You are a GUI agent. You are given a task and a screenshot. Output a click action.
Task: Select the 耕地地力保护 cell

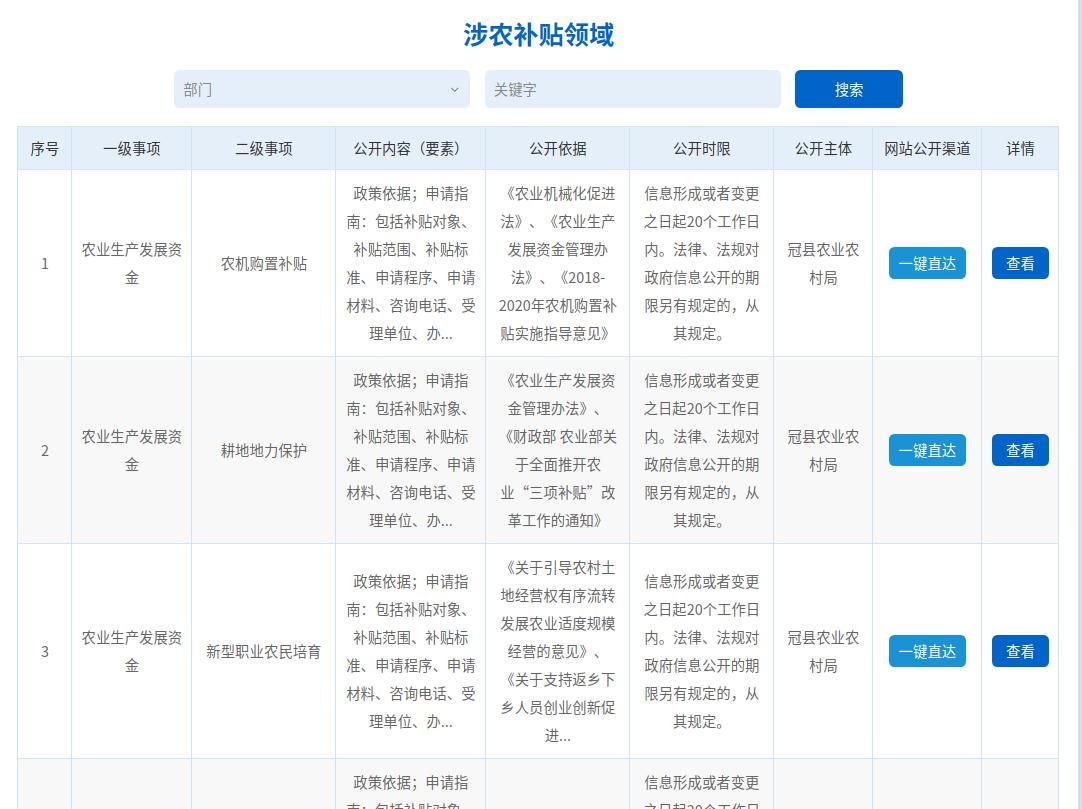tap(264, 451)
